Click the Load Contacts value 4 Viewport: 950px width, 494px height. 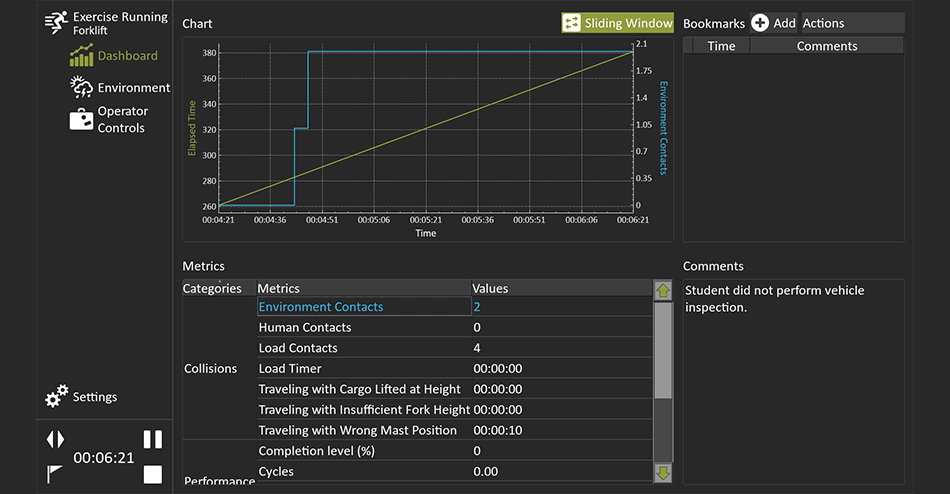[477, 348]
